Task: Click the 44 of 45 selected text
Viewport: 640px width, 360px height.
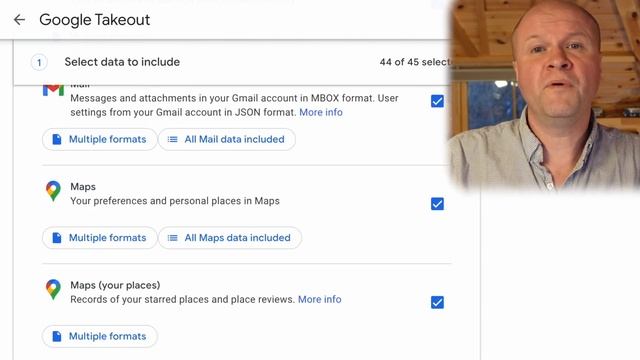Action: coord(415,62)
